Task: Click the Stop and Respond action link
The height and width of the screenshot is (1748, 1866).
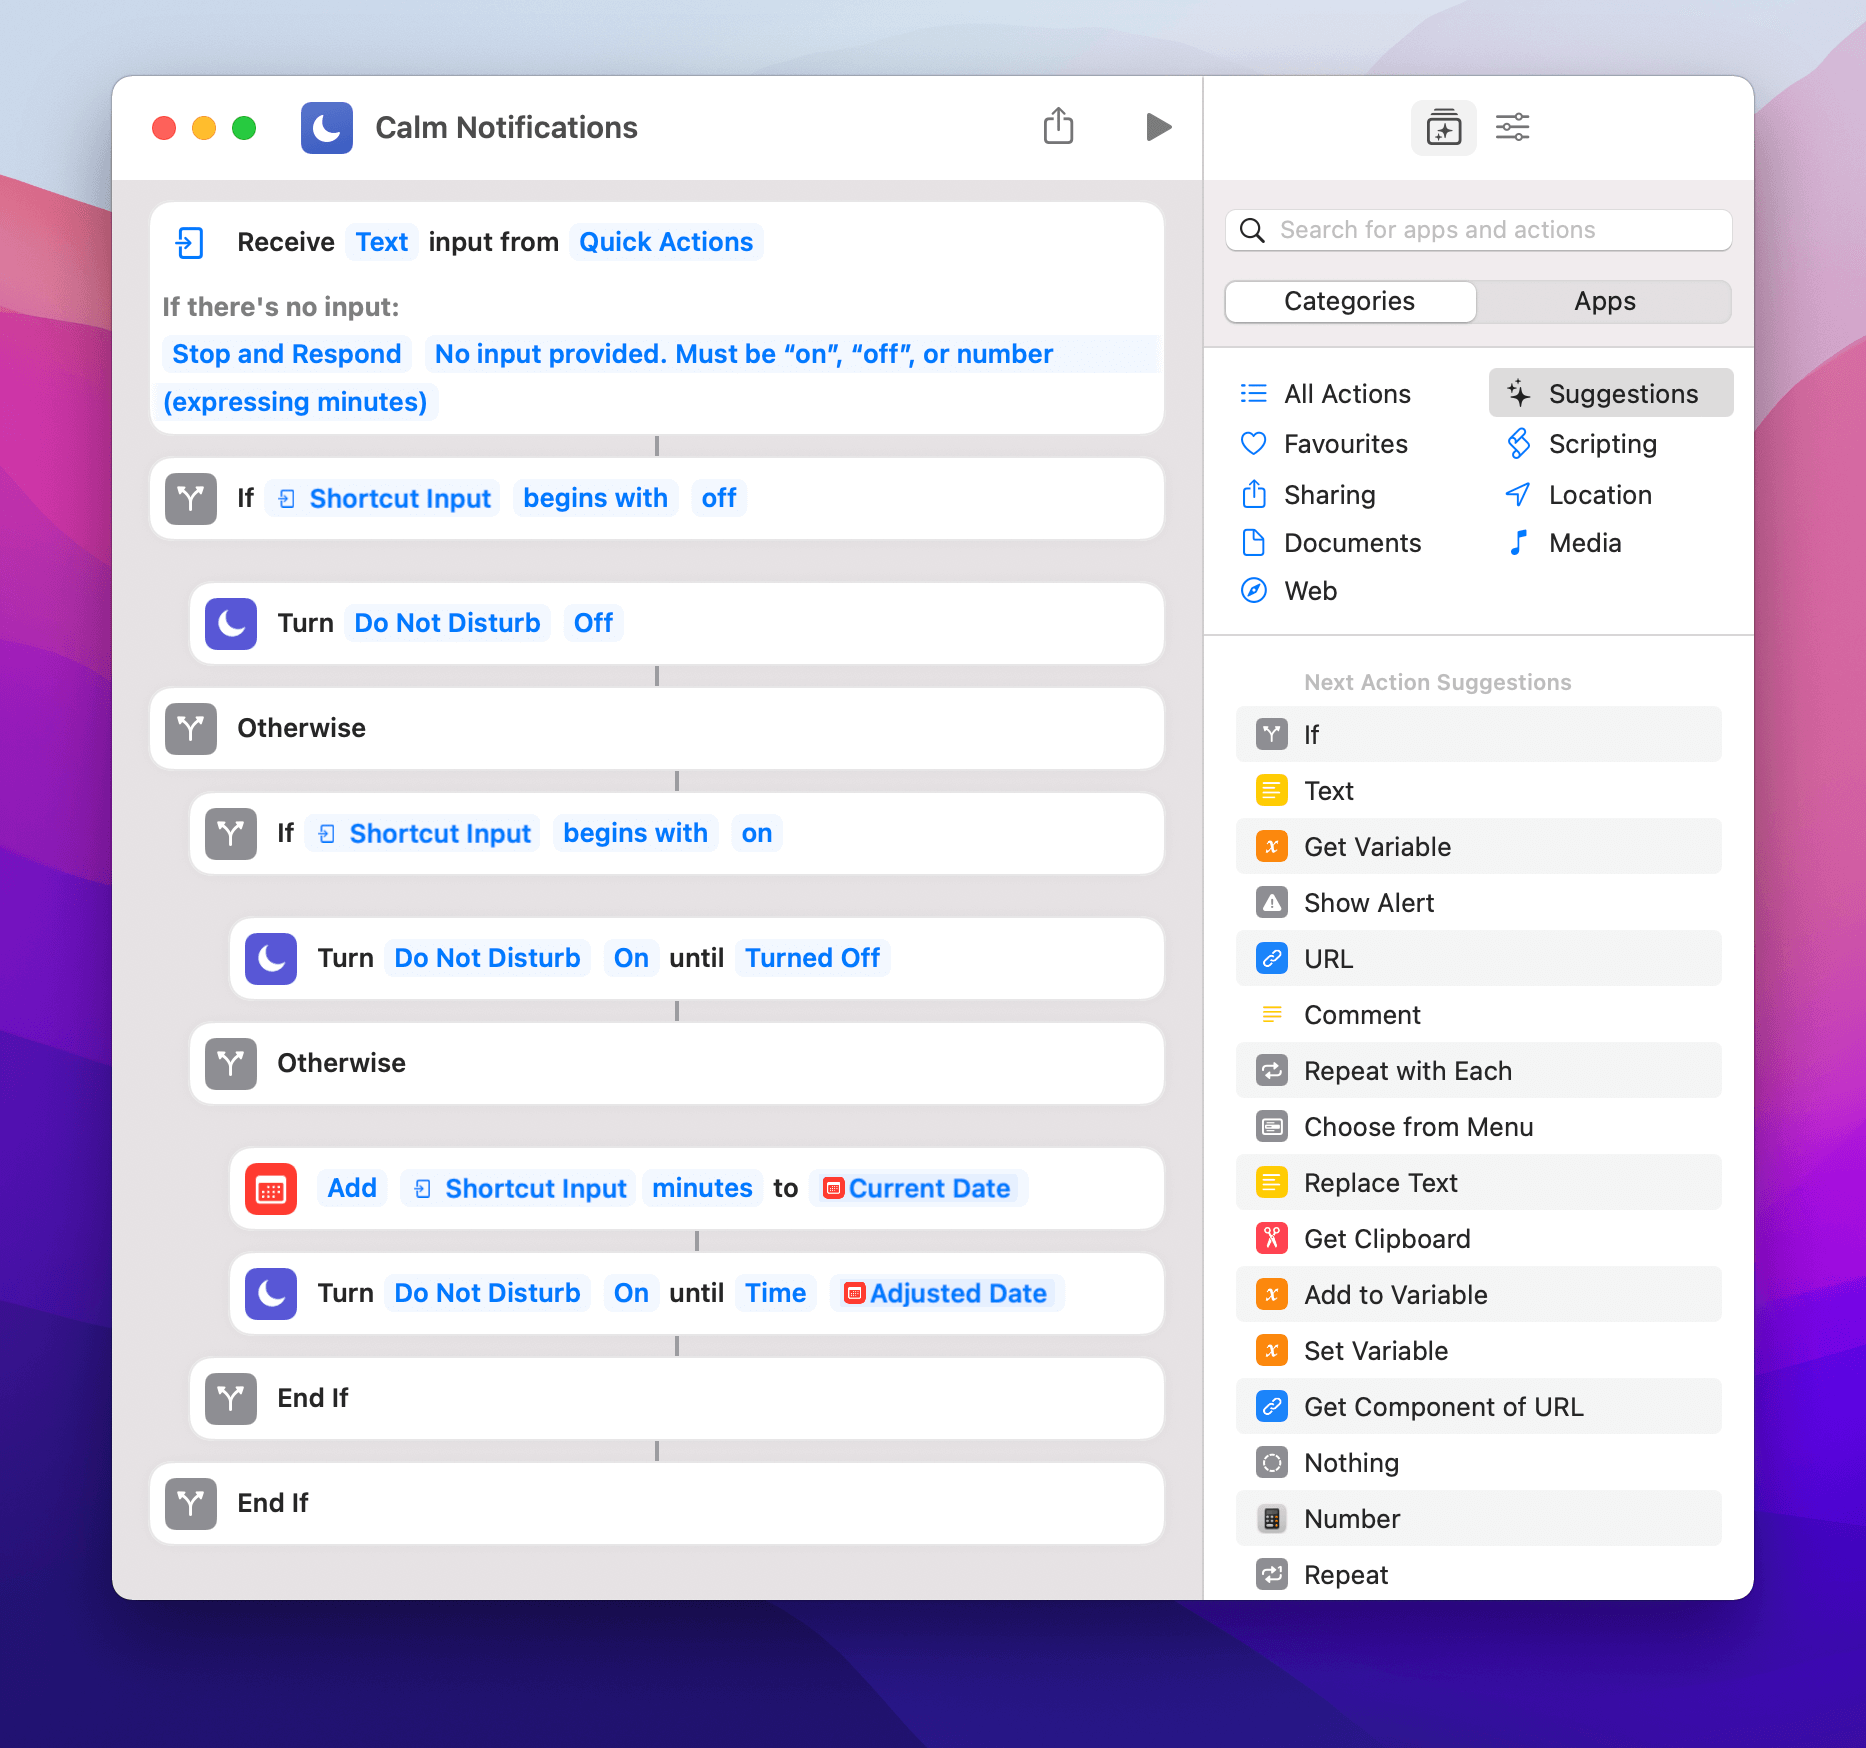Action: pyautogui.click(x=286, y=353)
